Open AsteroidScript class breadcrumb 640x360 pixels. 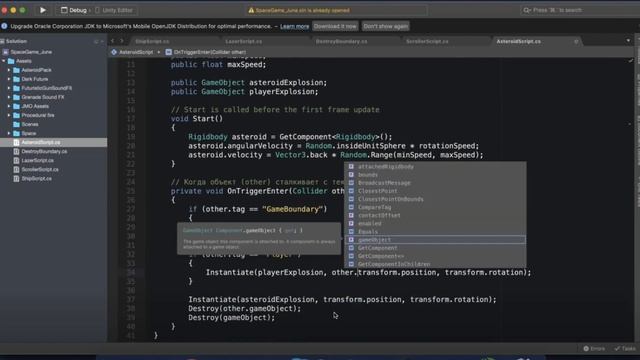pos(132,52)
